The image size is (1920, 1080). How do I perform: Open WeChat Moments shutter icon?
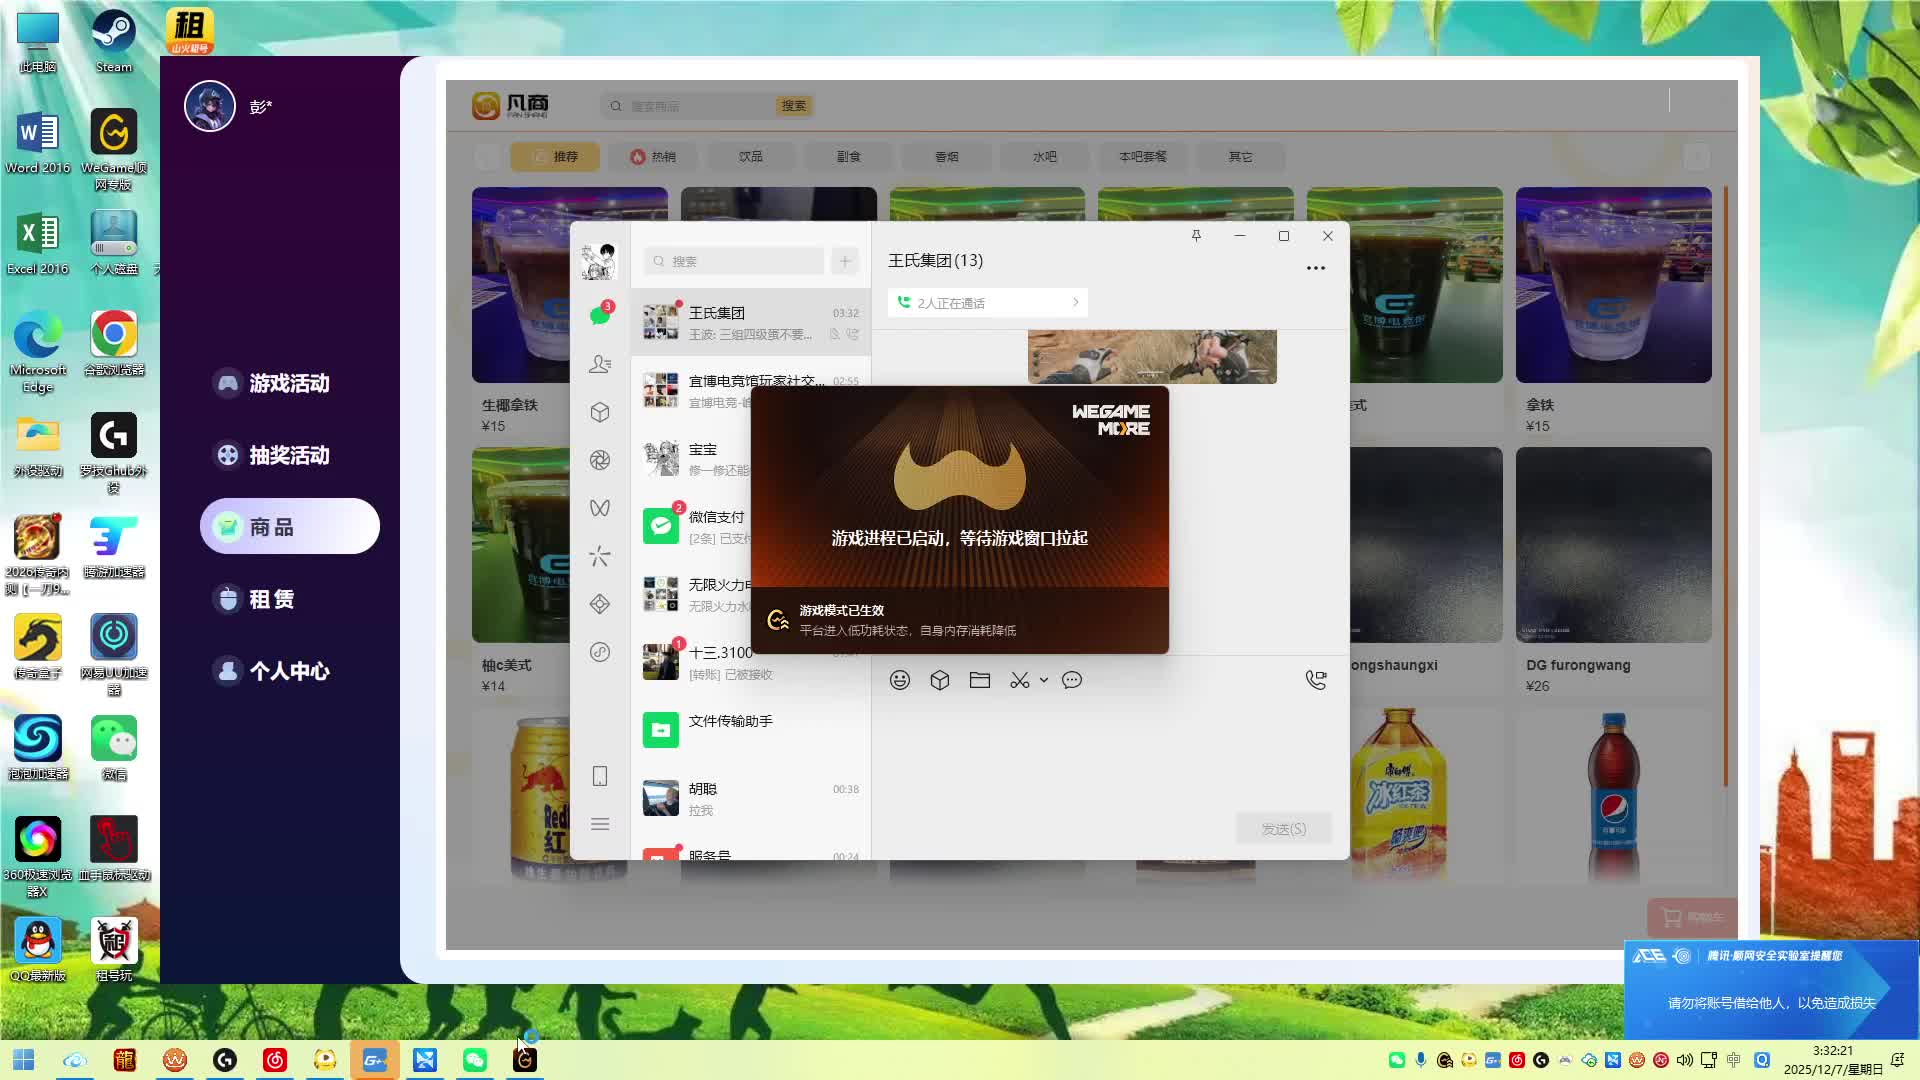(x=600, y=460)
